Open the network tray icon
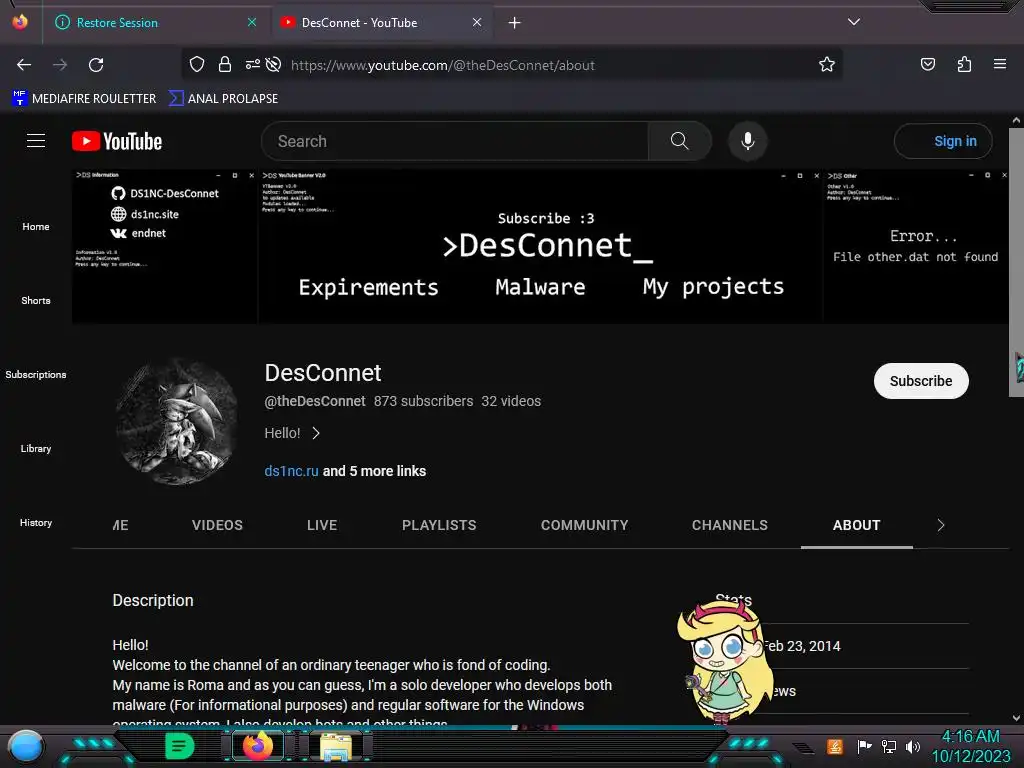The image size is (1024, 768). (x=889, y=746)
